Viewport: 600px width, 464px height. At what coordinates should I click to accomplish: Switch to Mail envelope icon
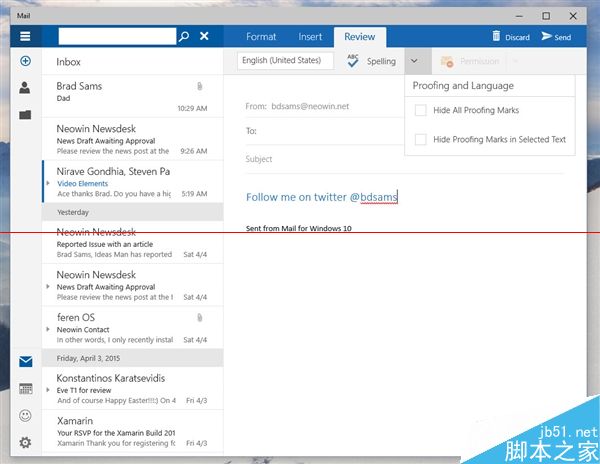pyautogui.click(x=26, y=361)
